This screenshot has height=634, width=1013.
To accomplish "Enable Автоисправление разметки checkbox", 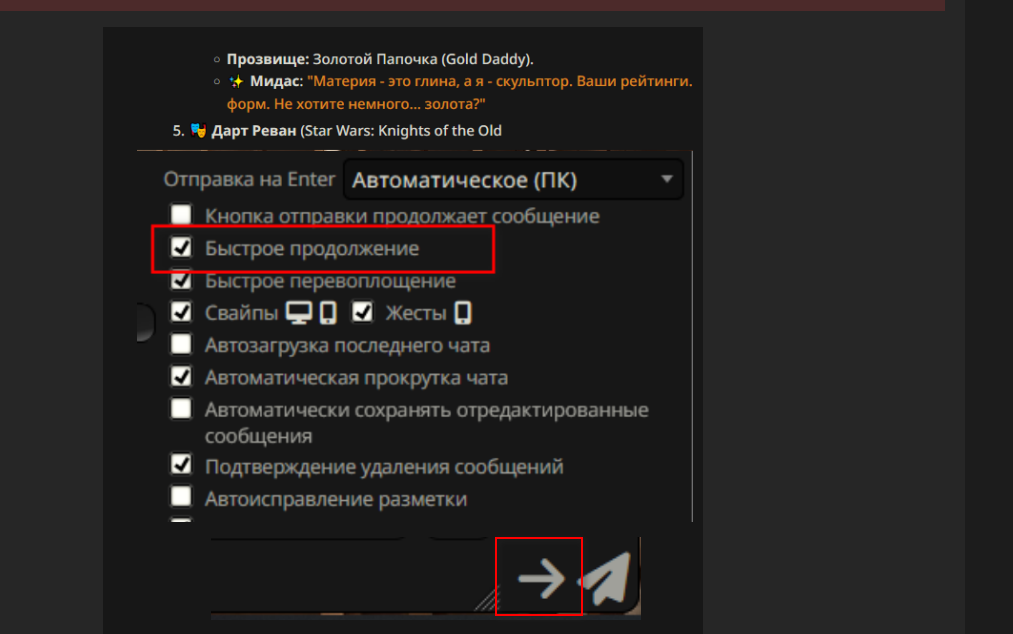I will 181,496.
